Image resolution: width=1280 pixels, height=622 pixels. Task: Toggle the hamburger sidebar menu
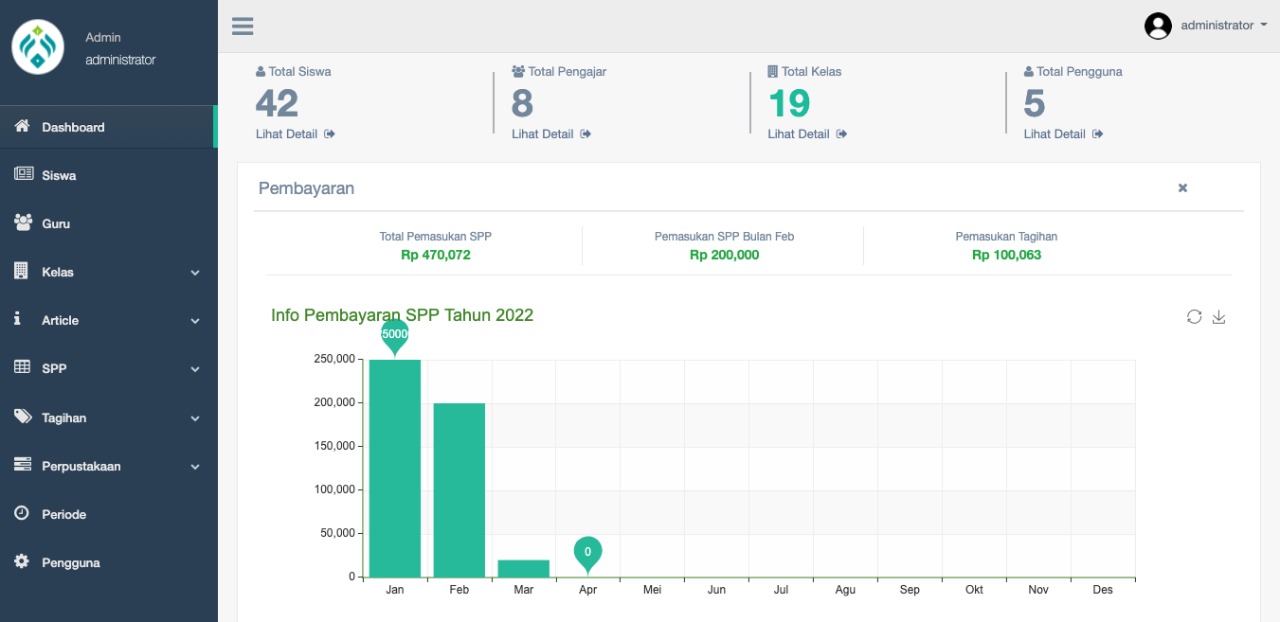(x=242, y=26)
